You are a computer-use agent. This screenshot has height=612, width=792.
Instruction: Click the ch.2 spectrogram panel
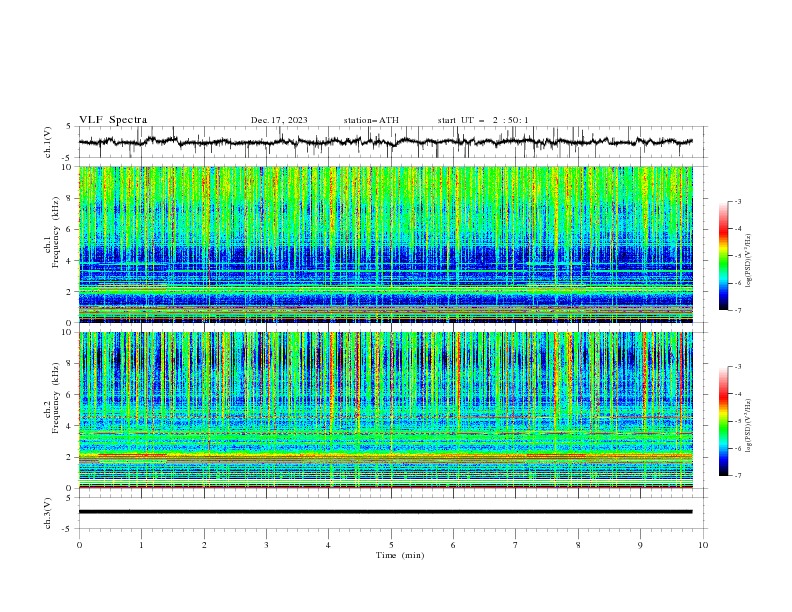385,410
